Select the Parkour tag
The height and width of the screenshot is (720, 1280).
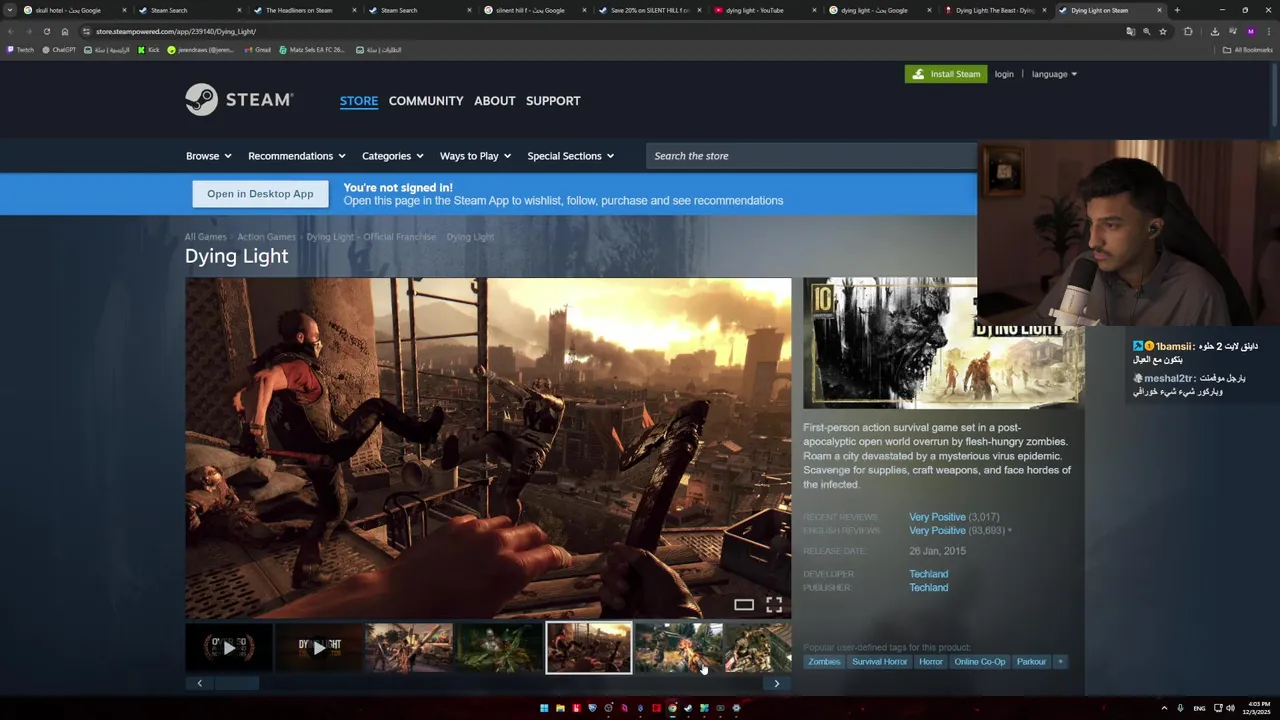pos(1031,662)
